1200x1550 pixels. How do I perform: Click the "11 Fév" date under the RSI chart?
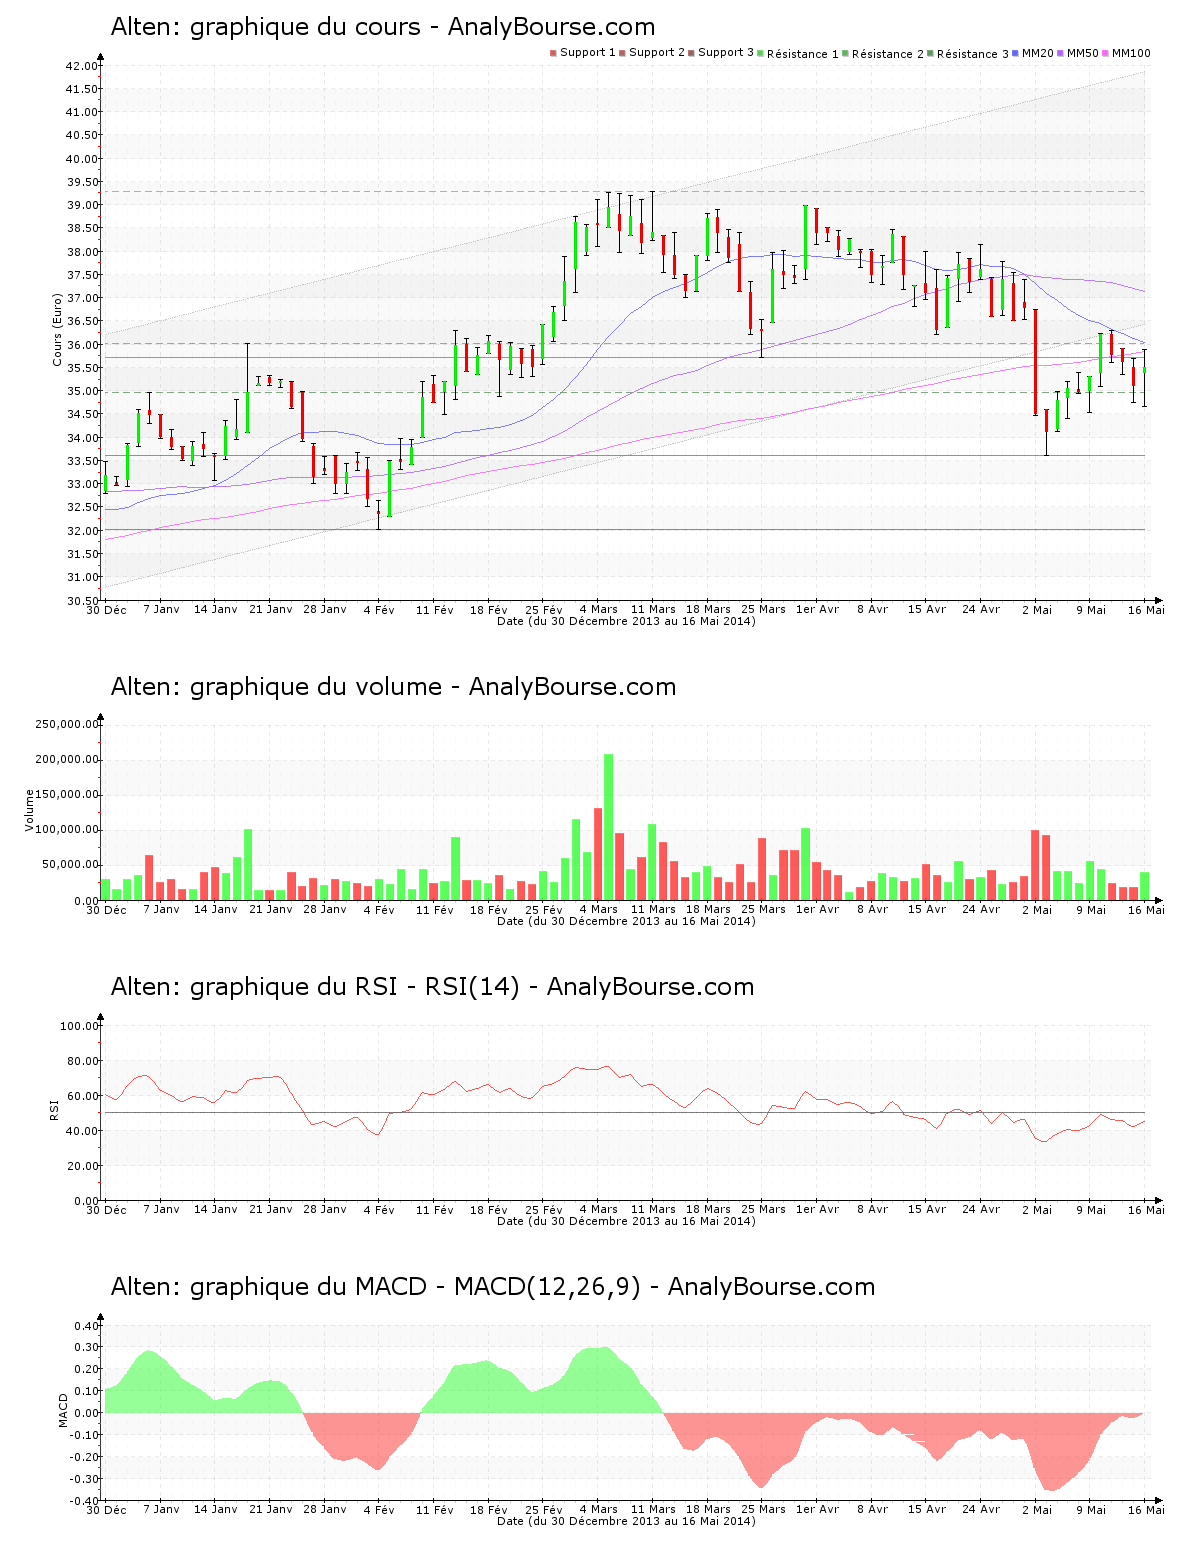[435, 1210]
